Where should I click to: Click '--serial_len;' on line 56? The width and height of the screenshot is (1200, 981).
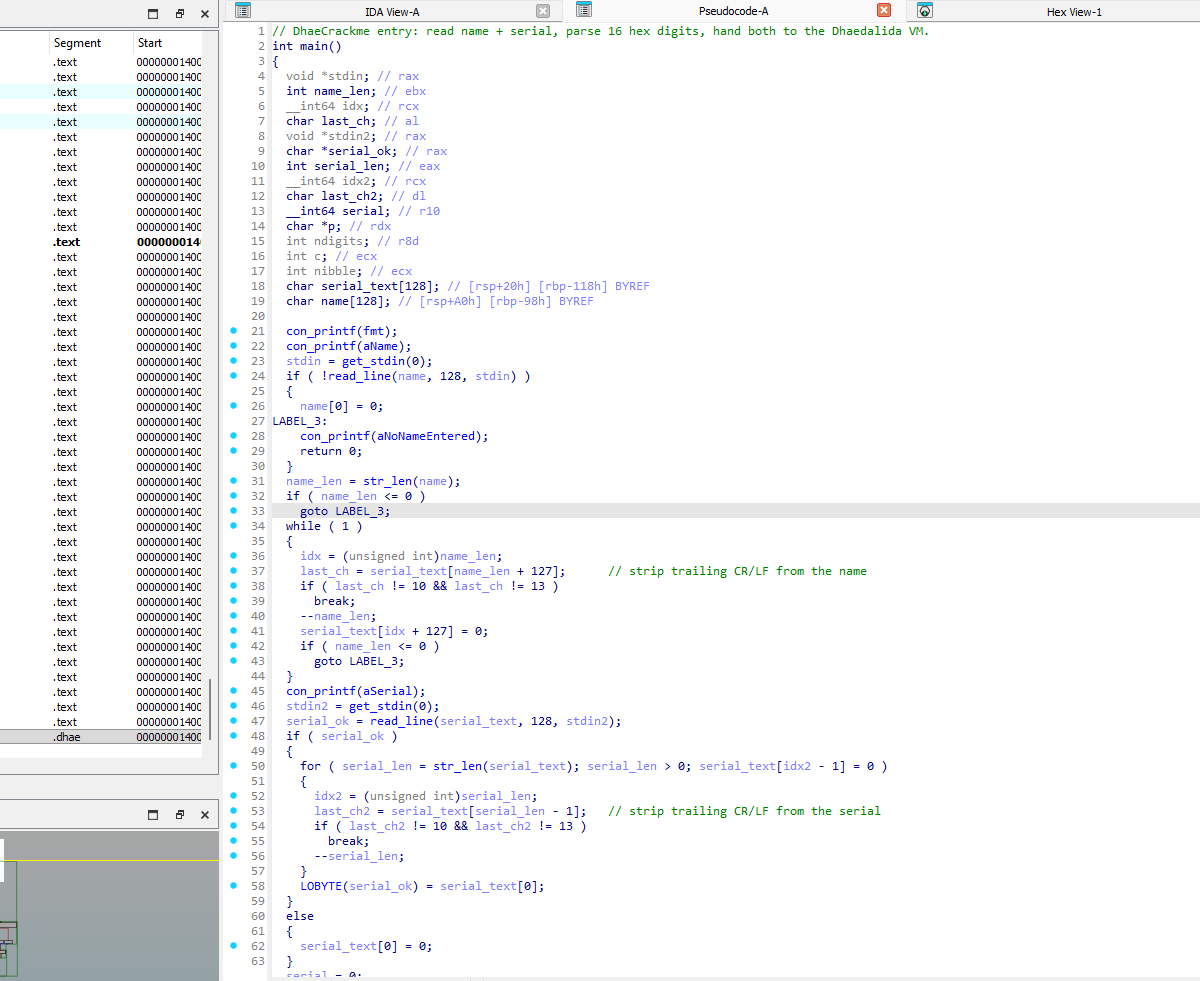pos(359,856)
